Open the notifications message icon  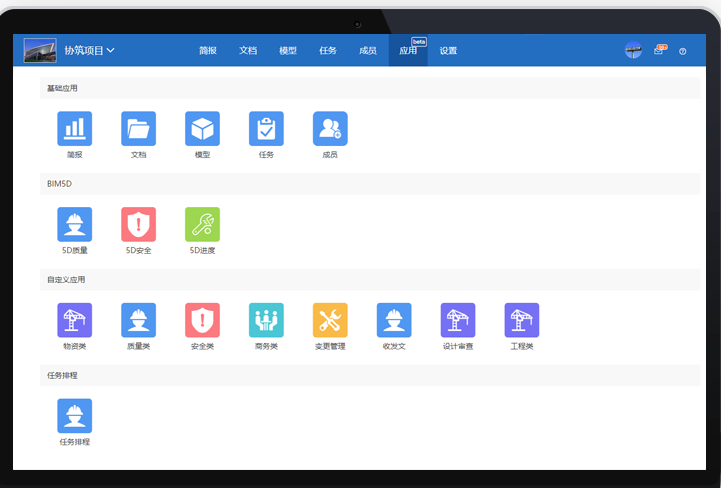click(x=659, y=50)
